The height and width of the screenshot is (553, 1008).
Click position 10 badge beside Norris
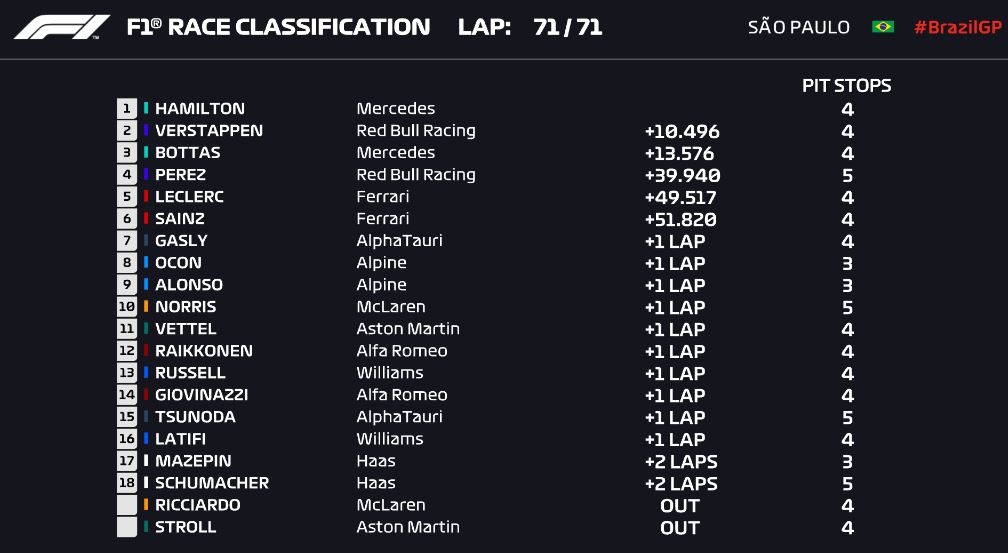click(x=126, y=307)
